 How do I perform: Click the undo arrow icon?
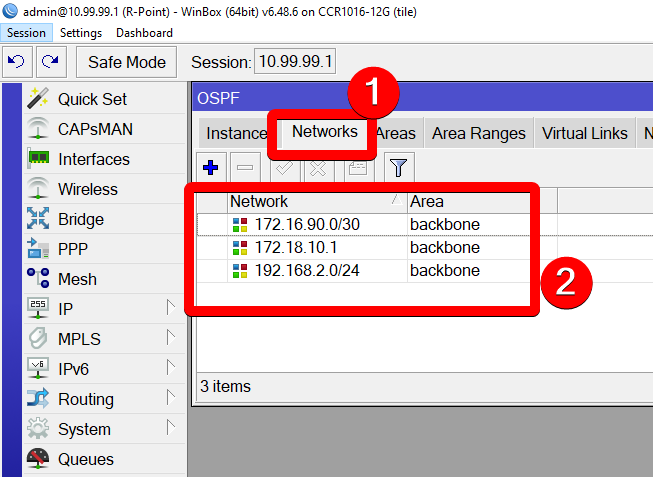click(x=17, y=62)
